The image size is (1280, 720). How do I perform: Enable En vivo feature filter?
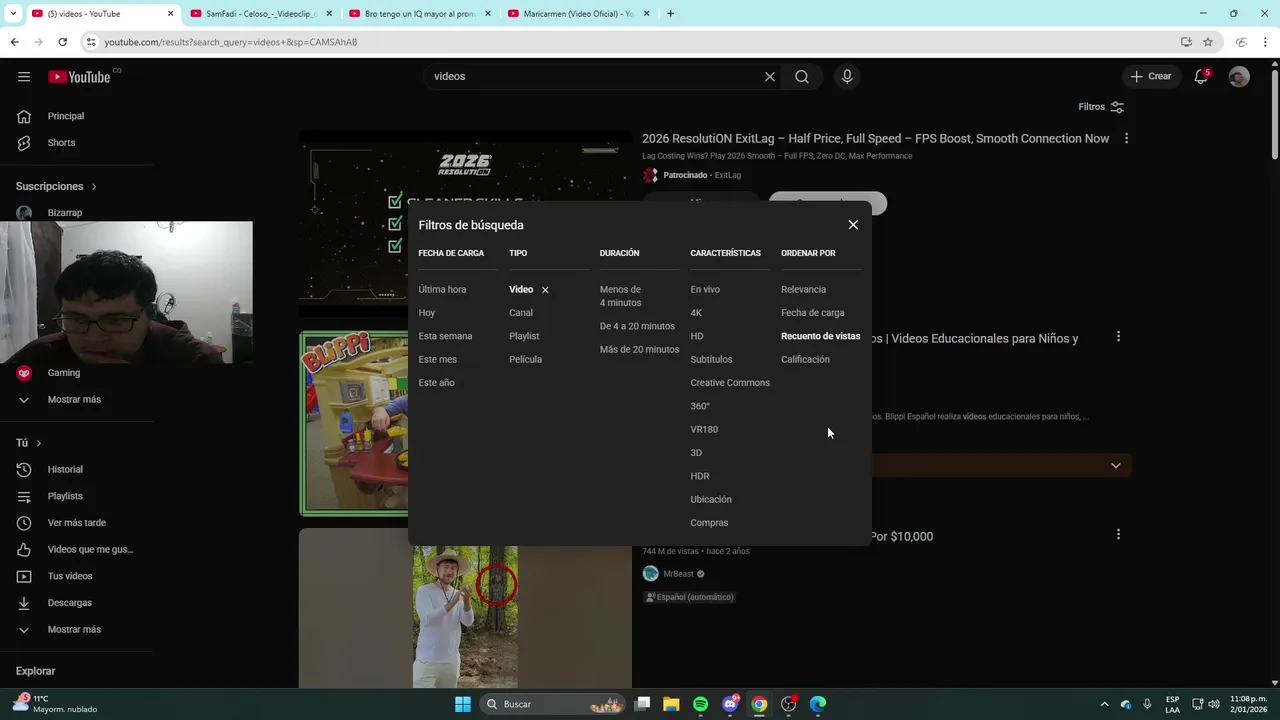pos(705,290)
